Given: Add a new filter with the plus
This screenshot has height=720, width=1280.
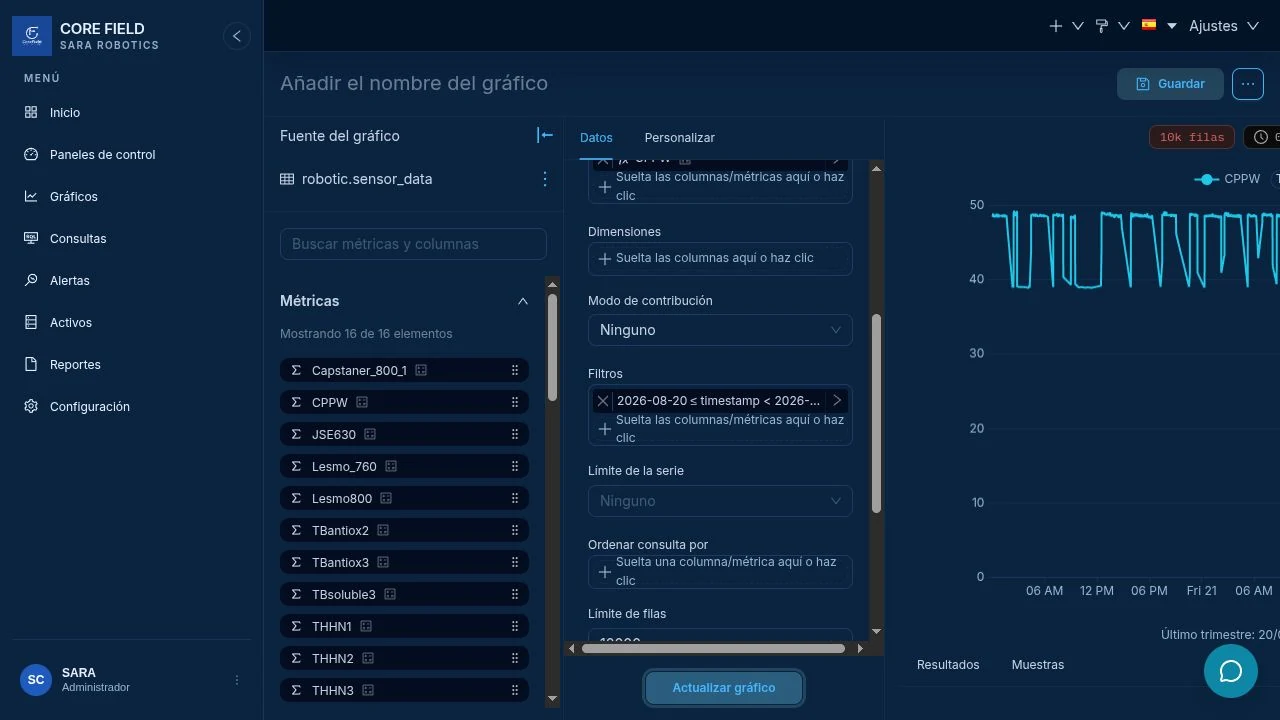Looking at the screenshot, I should point(604,429).
